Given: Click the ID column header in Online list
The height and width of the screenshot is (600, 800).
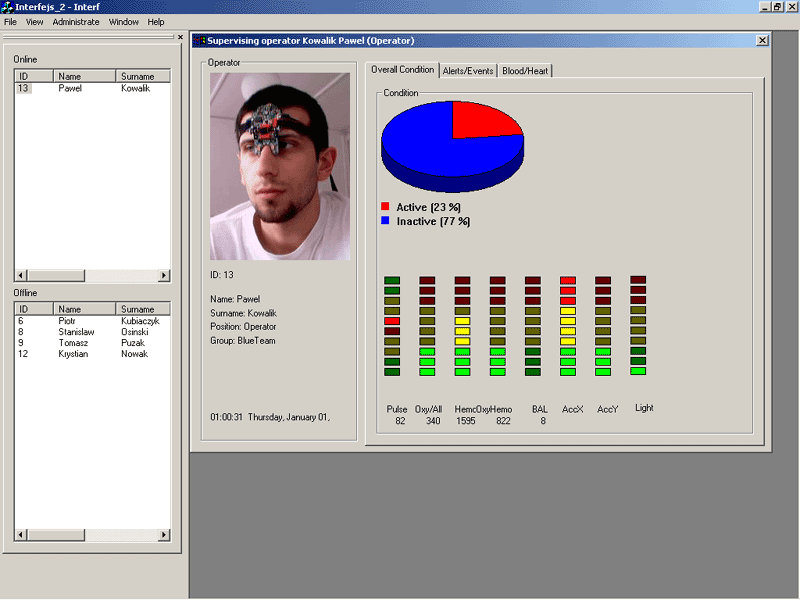Looking at the screenshot, I should tap(34, 76).
